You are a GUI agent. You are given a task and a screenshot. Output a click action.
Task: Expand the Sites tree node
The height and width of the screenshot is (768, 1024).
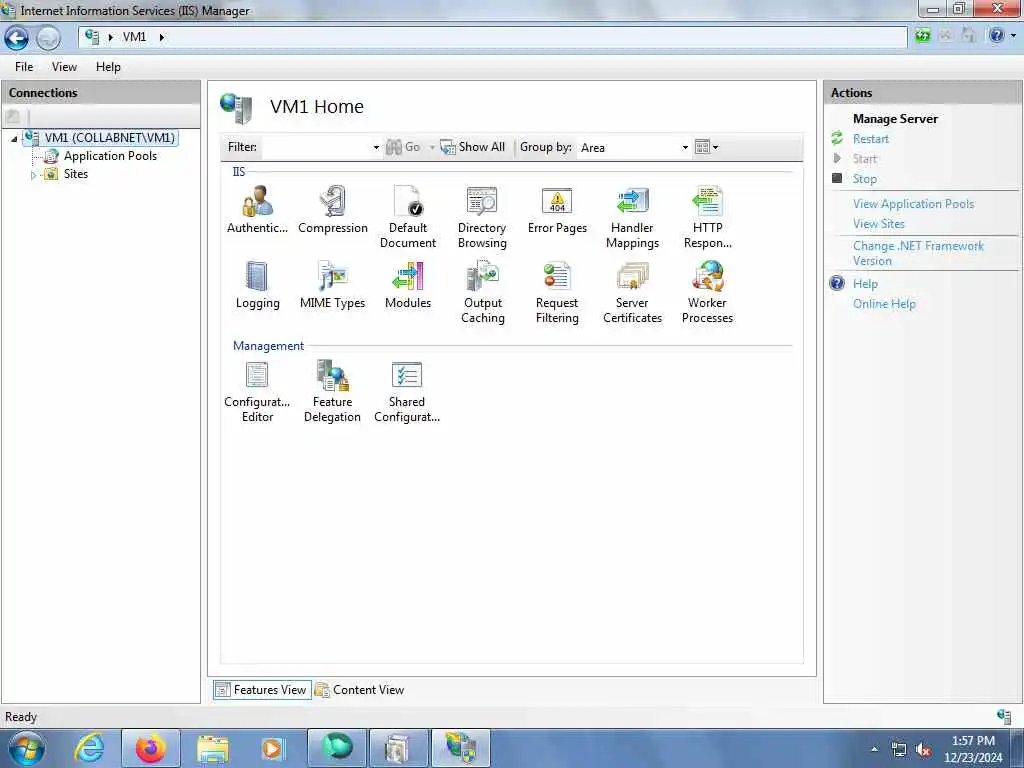click(x=33, y=174)
